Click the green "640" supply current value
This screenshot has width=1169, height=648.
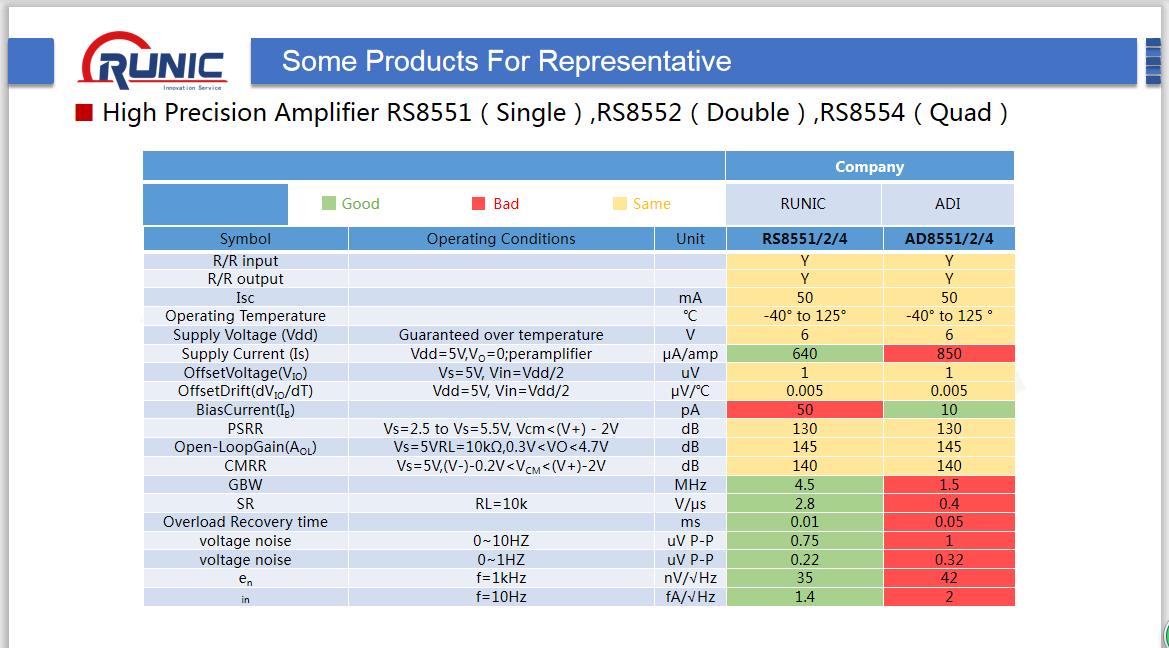pyautogui.click(x=804, y=353)
